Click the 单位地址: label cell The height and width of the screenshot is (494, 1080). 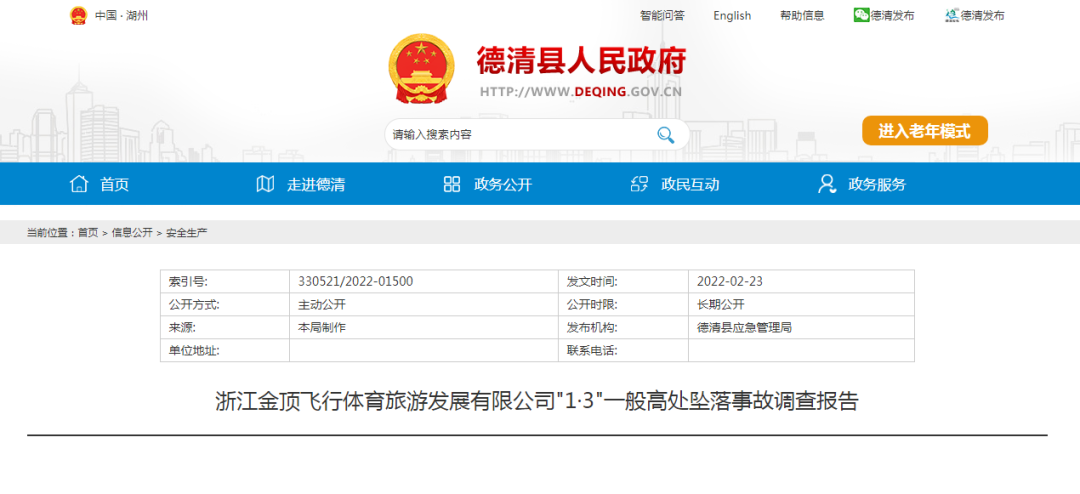[225, 350]
